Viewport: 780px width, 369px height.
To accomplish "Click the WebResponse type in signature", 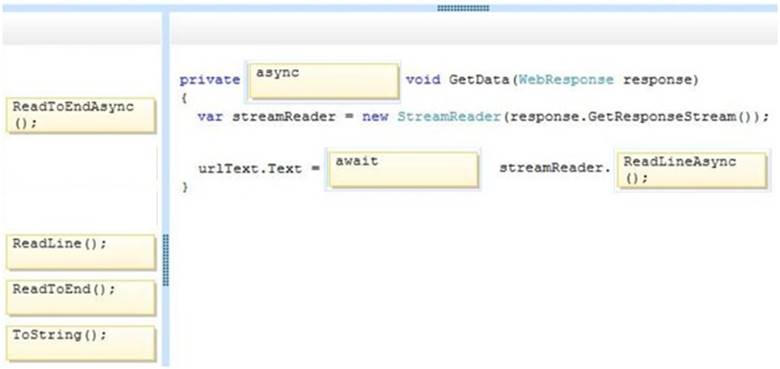I will [566, 80].
